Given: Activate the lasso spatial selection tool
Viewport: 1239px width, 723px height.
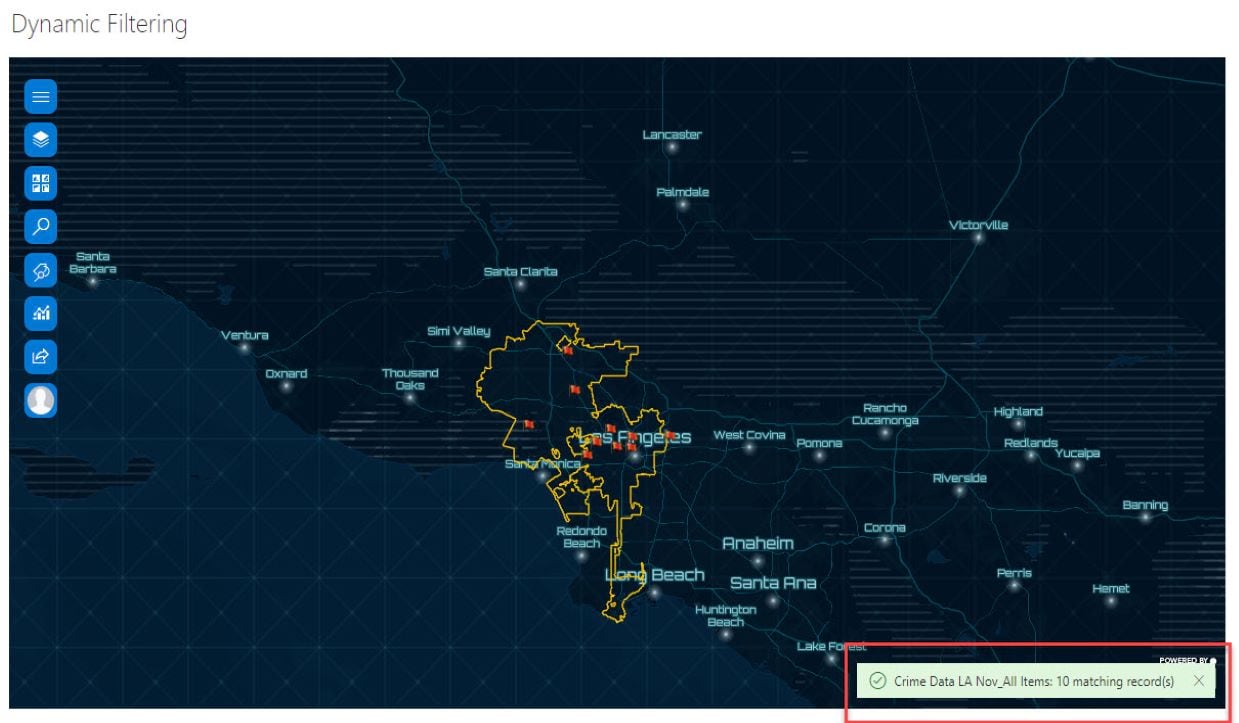Looking at the screenshot, I should pyautogui.click(x=41, y=270).
